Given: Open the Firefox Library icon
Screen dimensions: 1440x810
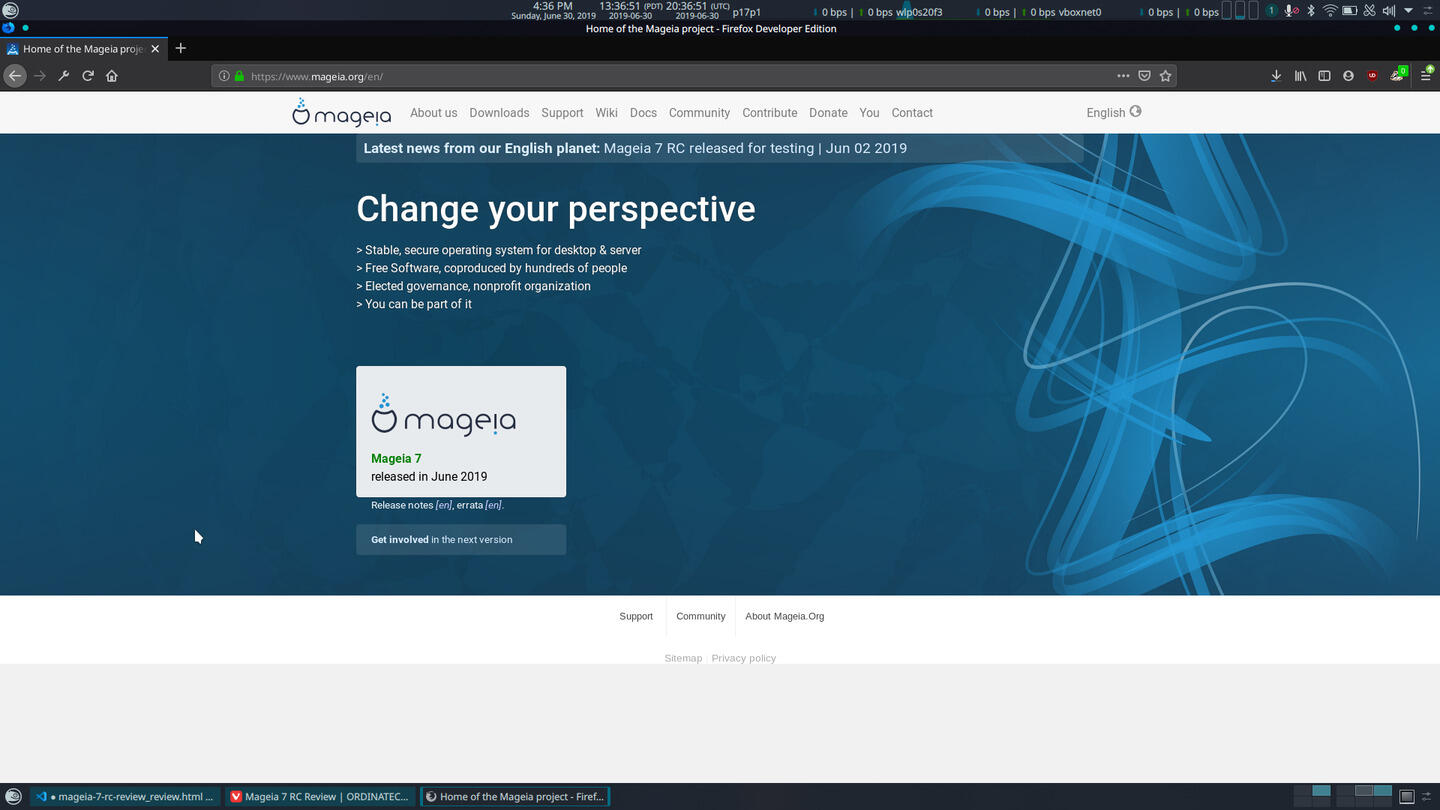Looking at the screenshot, I should (x=1300, y=76).
